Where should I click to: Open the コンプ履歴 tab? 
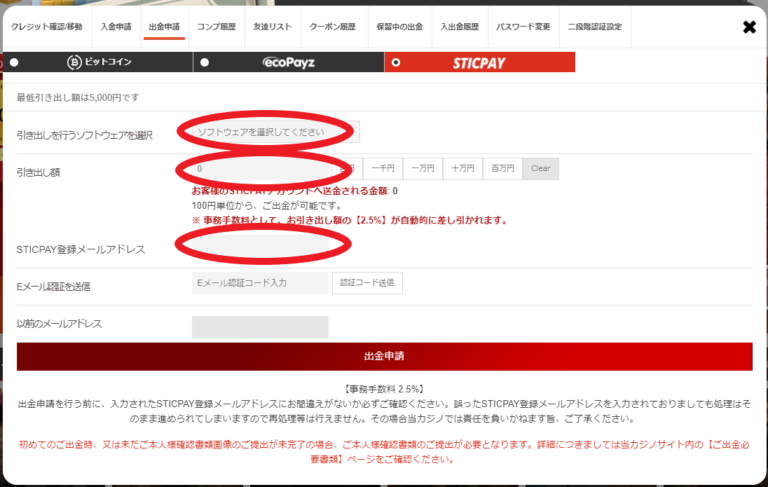click(x=216, y=27)
